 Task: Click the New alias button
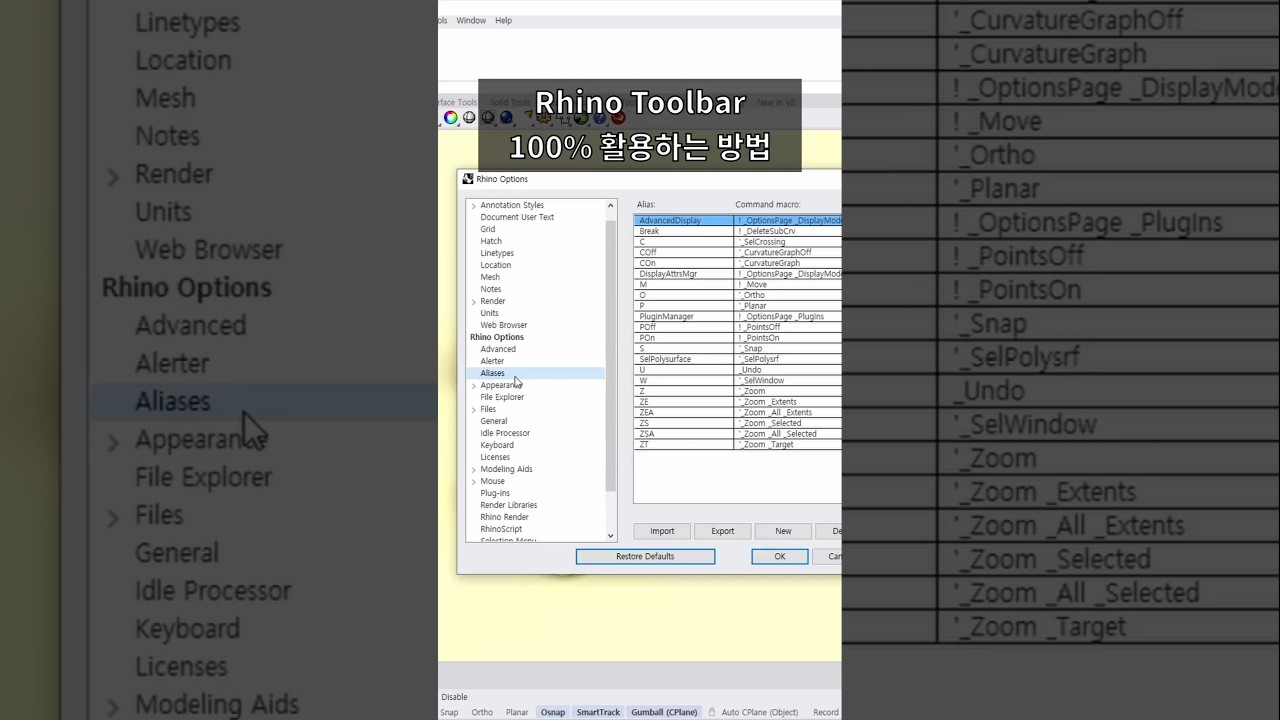783,531
